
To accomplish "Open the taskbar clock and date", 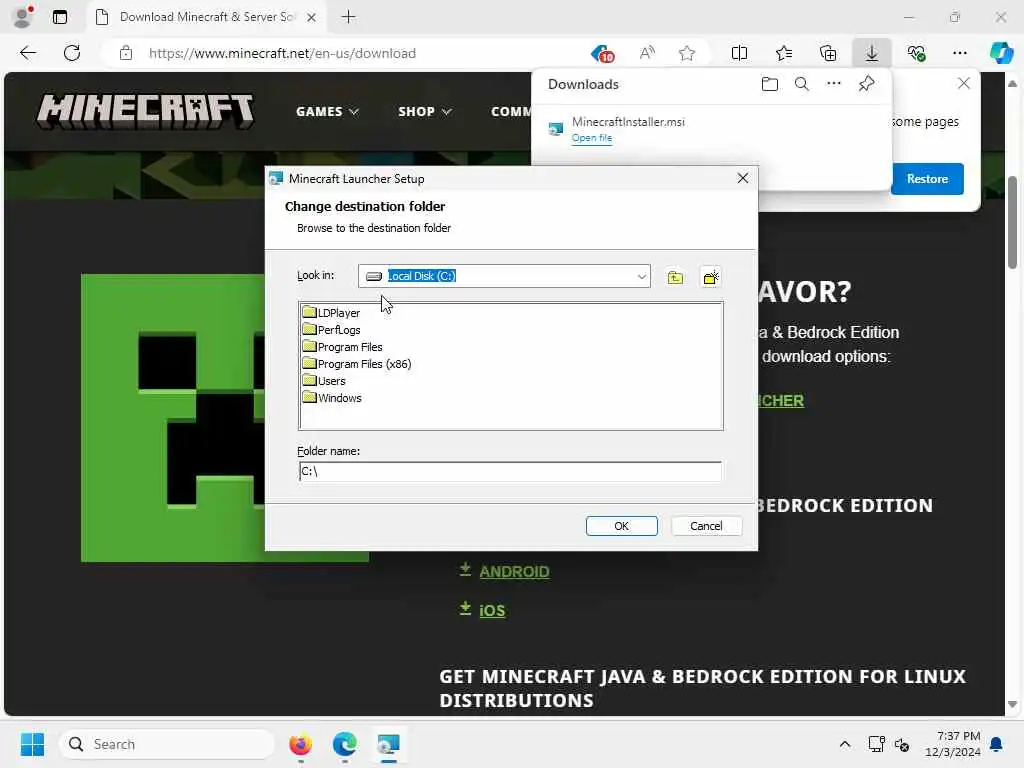I will (x=952, y=744).
